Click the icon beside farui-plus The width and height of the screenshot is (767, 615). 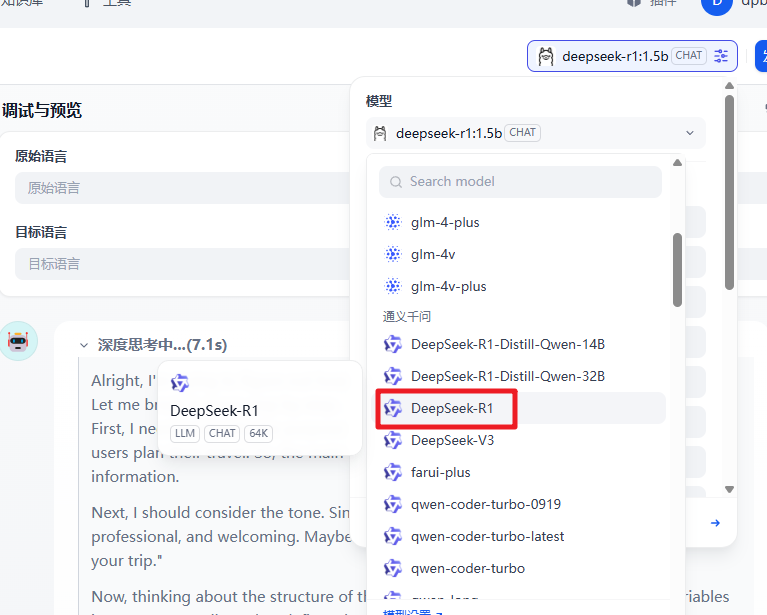393,472
